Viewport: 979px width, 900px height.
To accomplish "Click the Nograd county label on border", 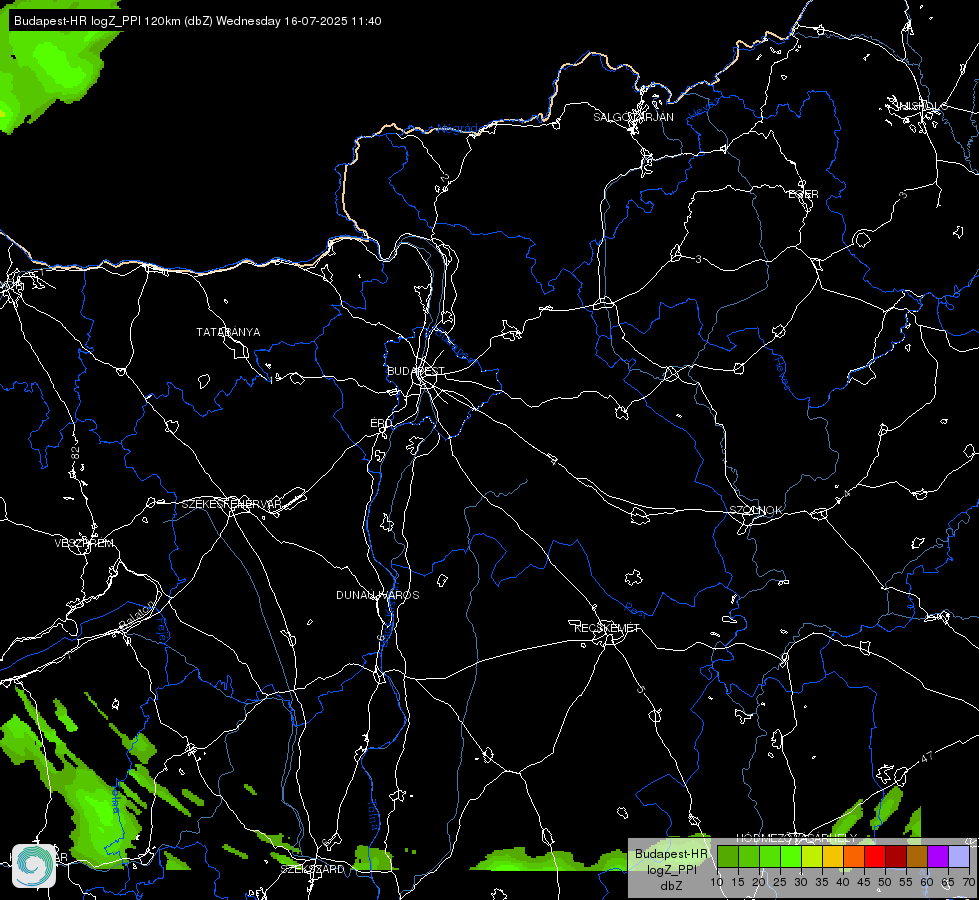I will 458,129.
